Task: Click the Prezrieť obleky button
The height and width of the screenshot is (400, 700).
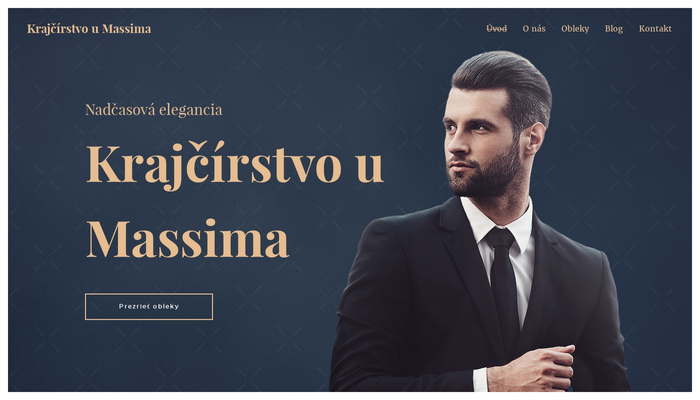Action: (x=149, y=306)
